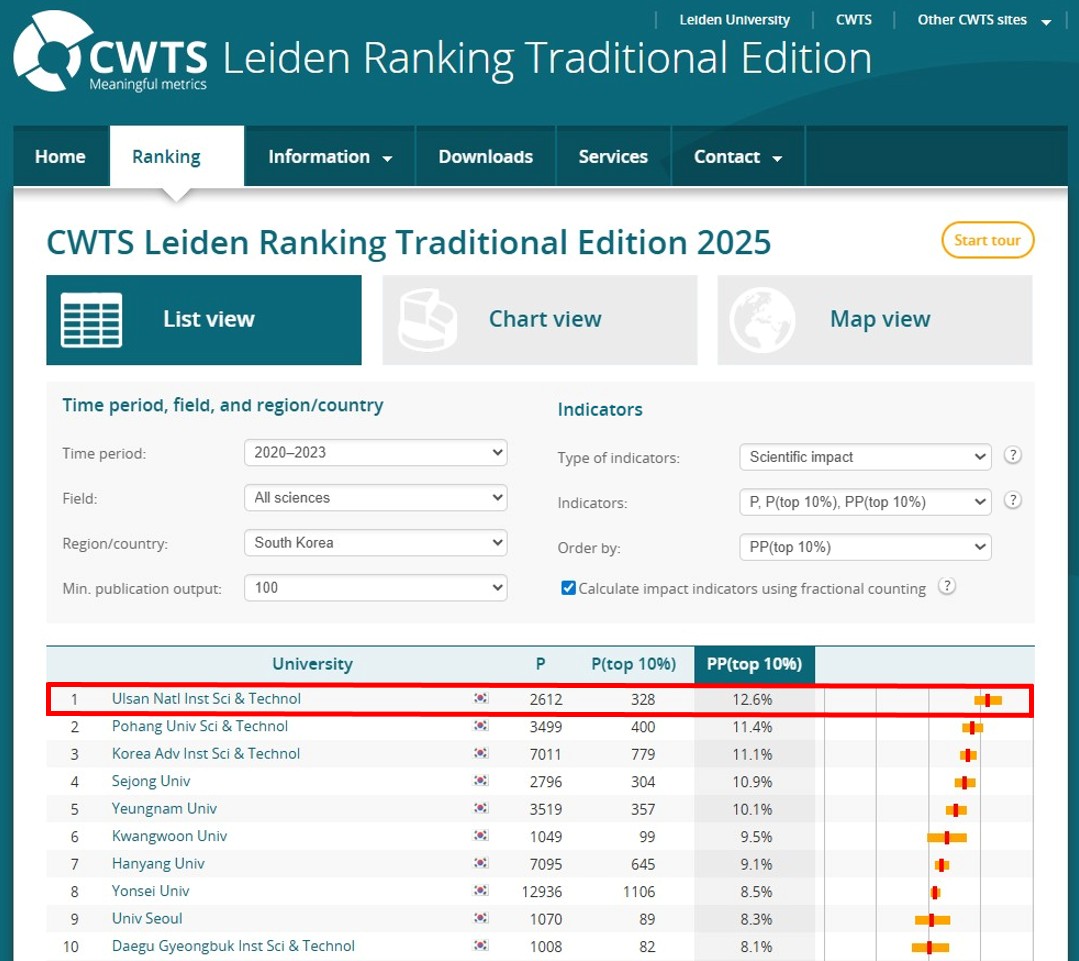Open help for Type of indicators
1079x961 pixels.
coord(1012,455)
